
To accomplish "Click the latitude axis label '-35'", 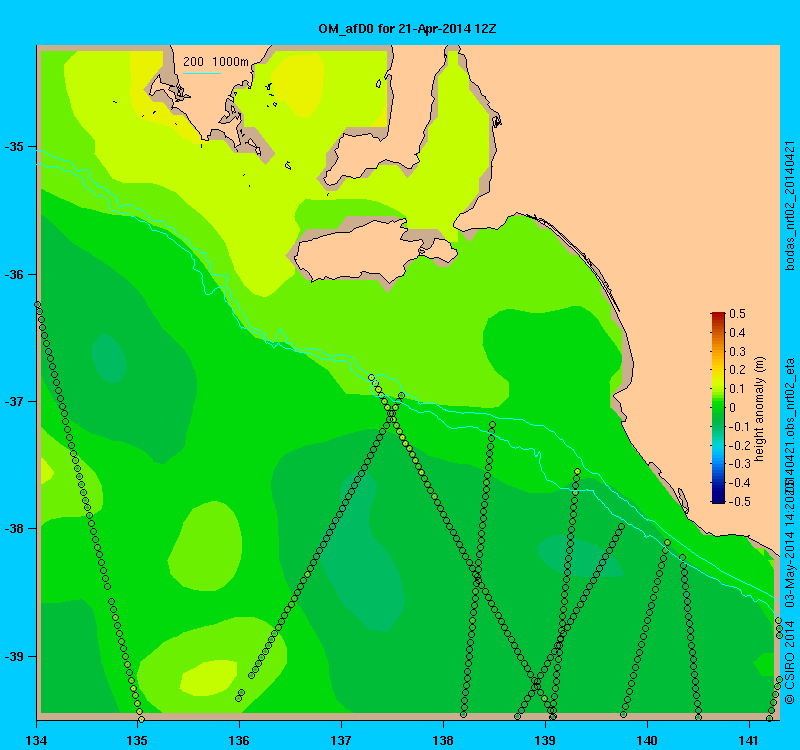I will pos(14,147).
